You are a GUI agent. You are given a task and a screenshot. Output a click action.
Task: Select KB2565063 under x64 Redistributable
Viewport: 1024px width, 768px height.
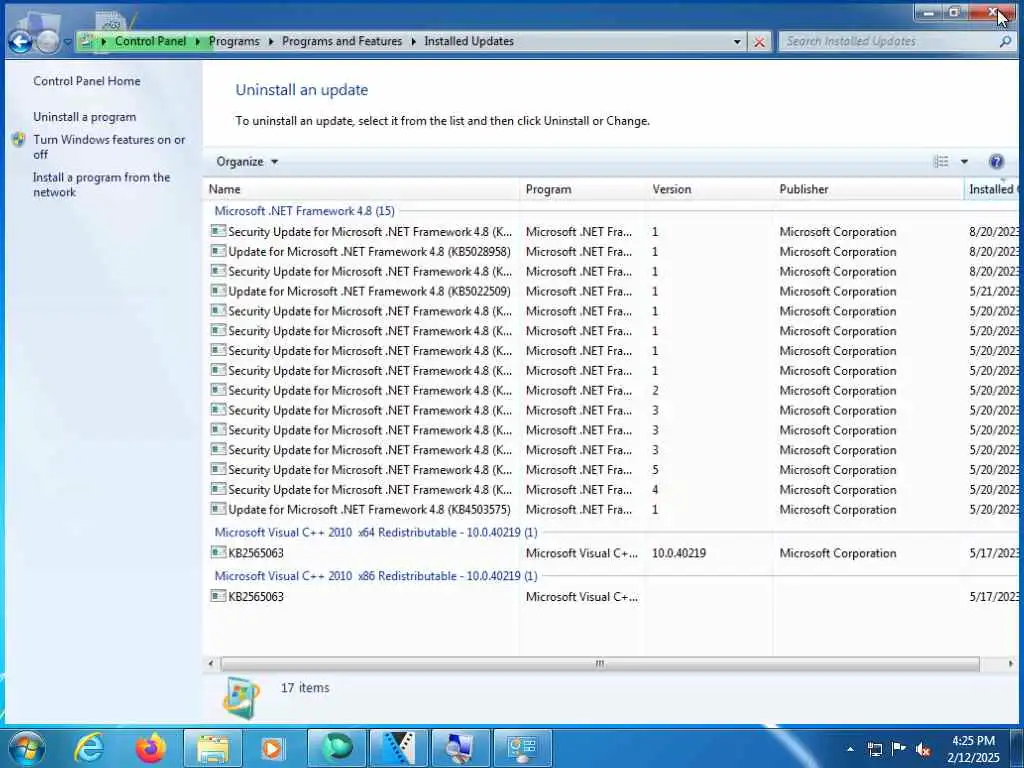(256, 553)
